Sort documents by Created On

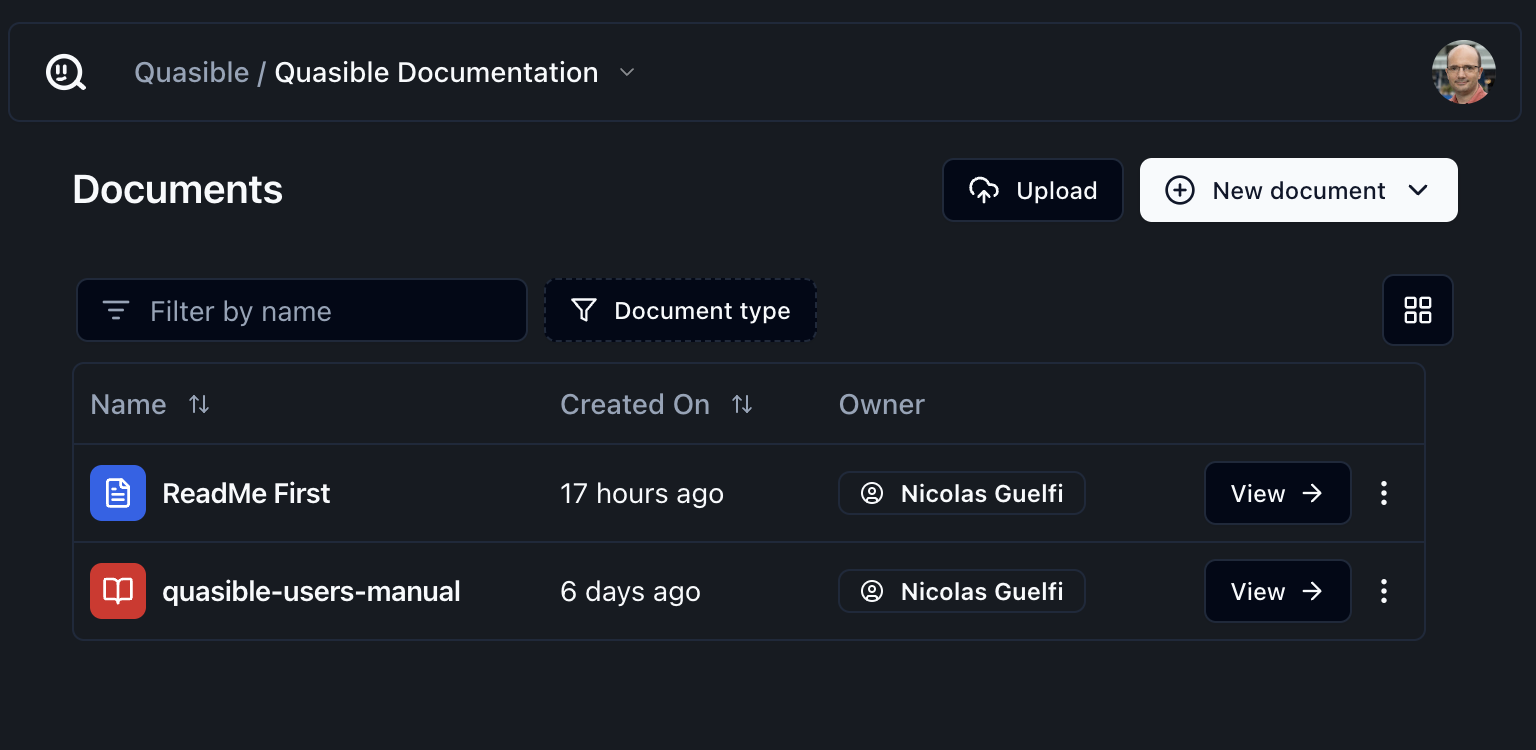click(x=741, y=404)
